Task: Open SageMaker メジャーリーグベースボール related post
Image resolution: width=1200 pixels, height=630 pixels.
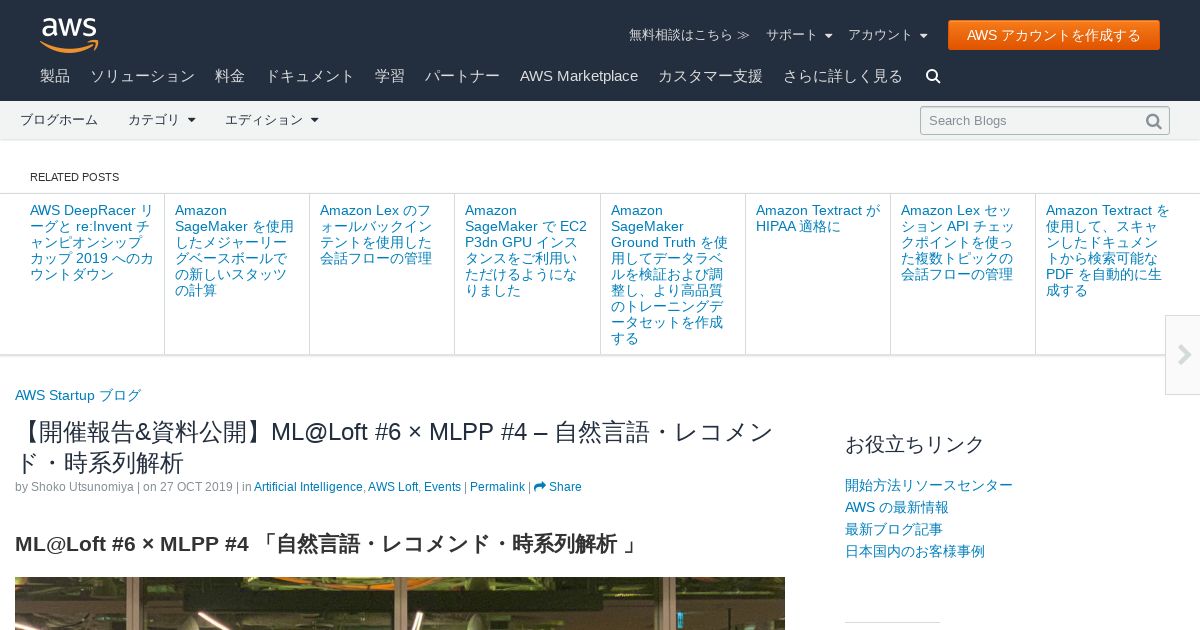Action: (235, 250)
